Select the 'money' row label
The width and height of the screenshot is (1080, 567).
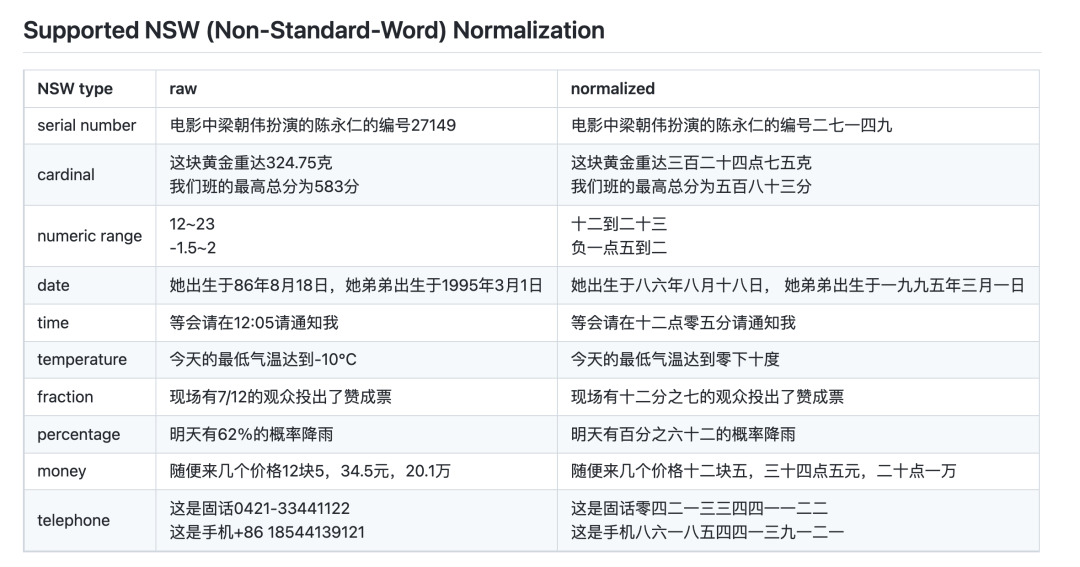[62, 471]
